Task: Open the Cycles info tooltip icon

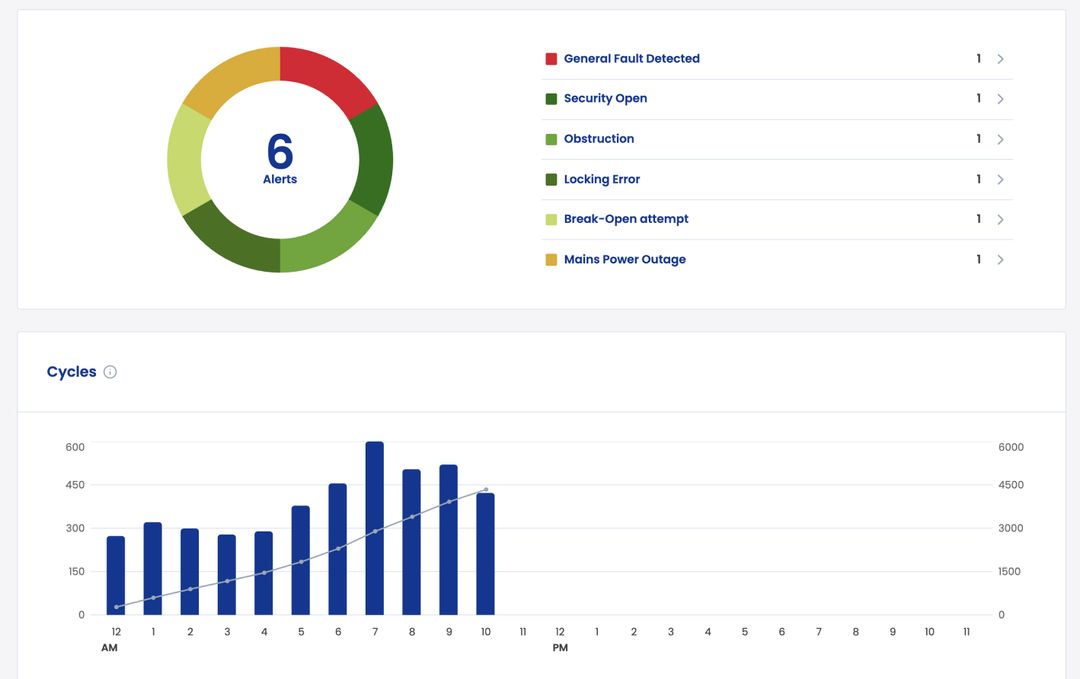Action: [x=109, y=371]
